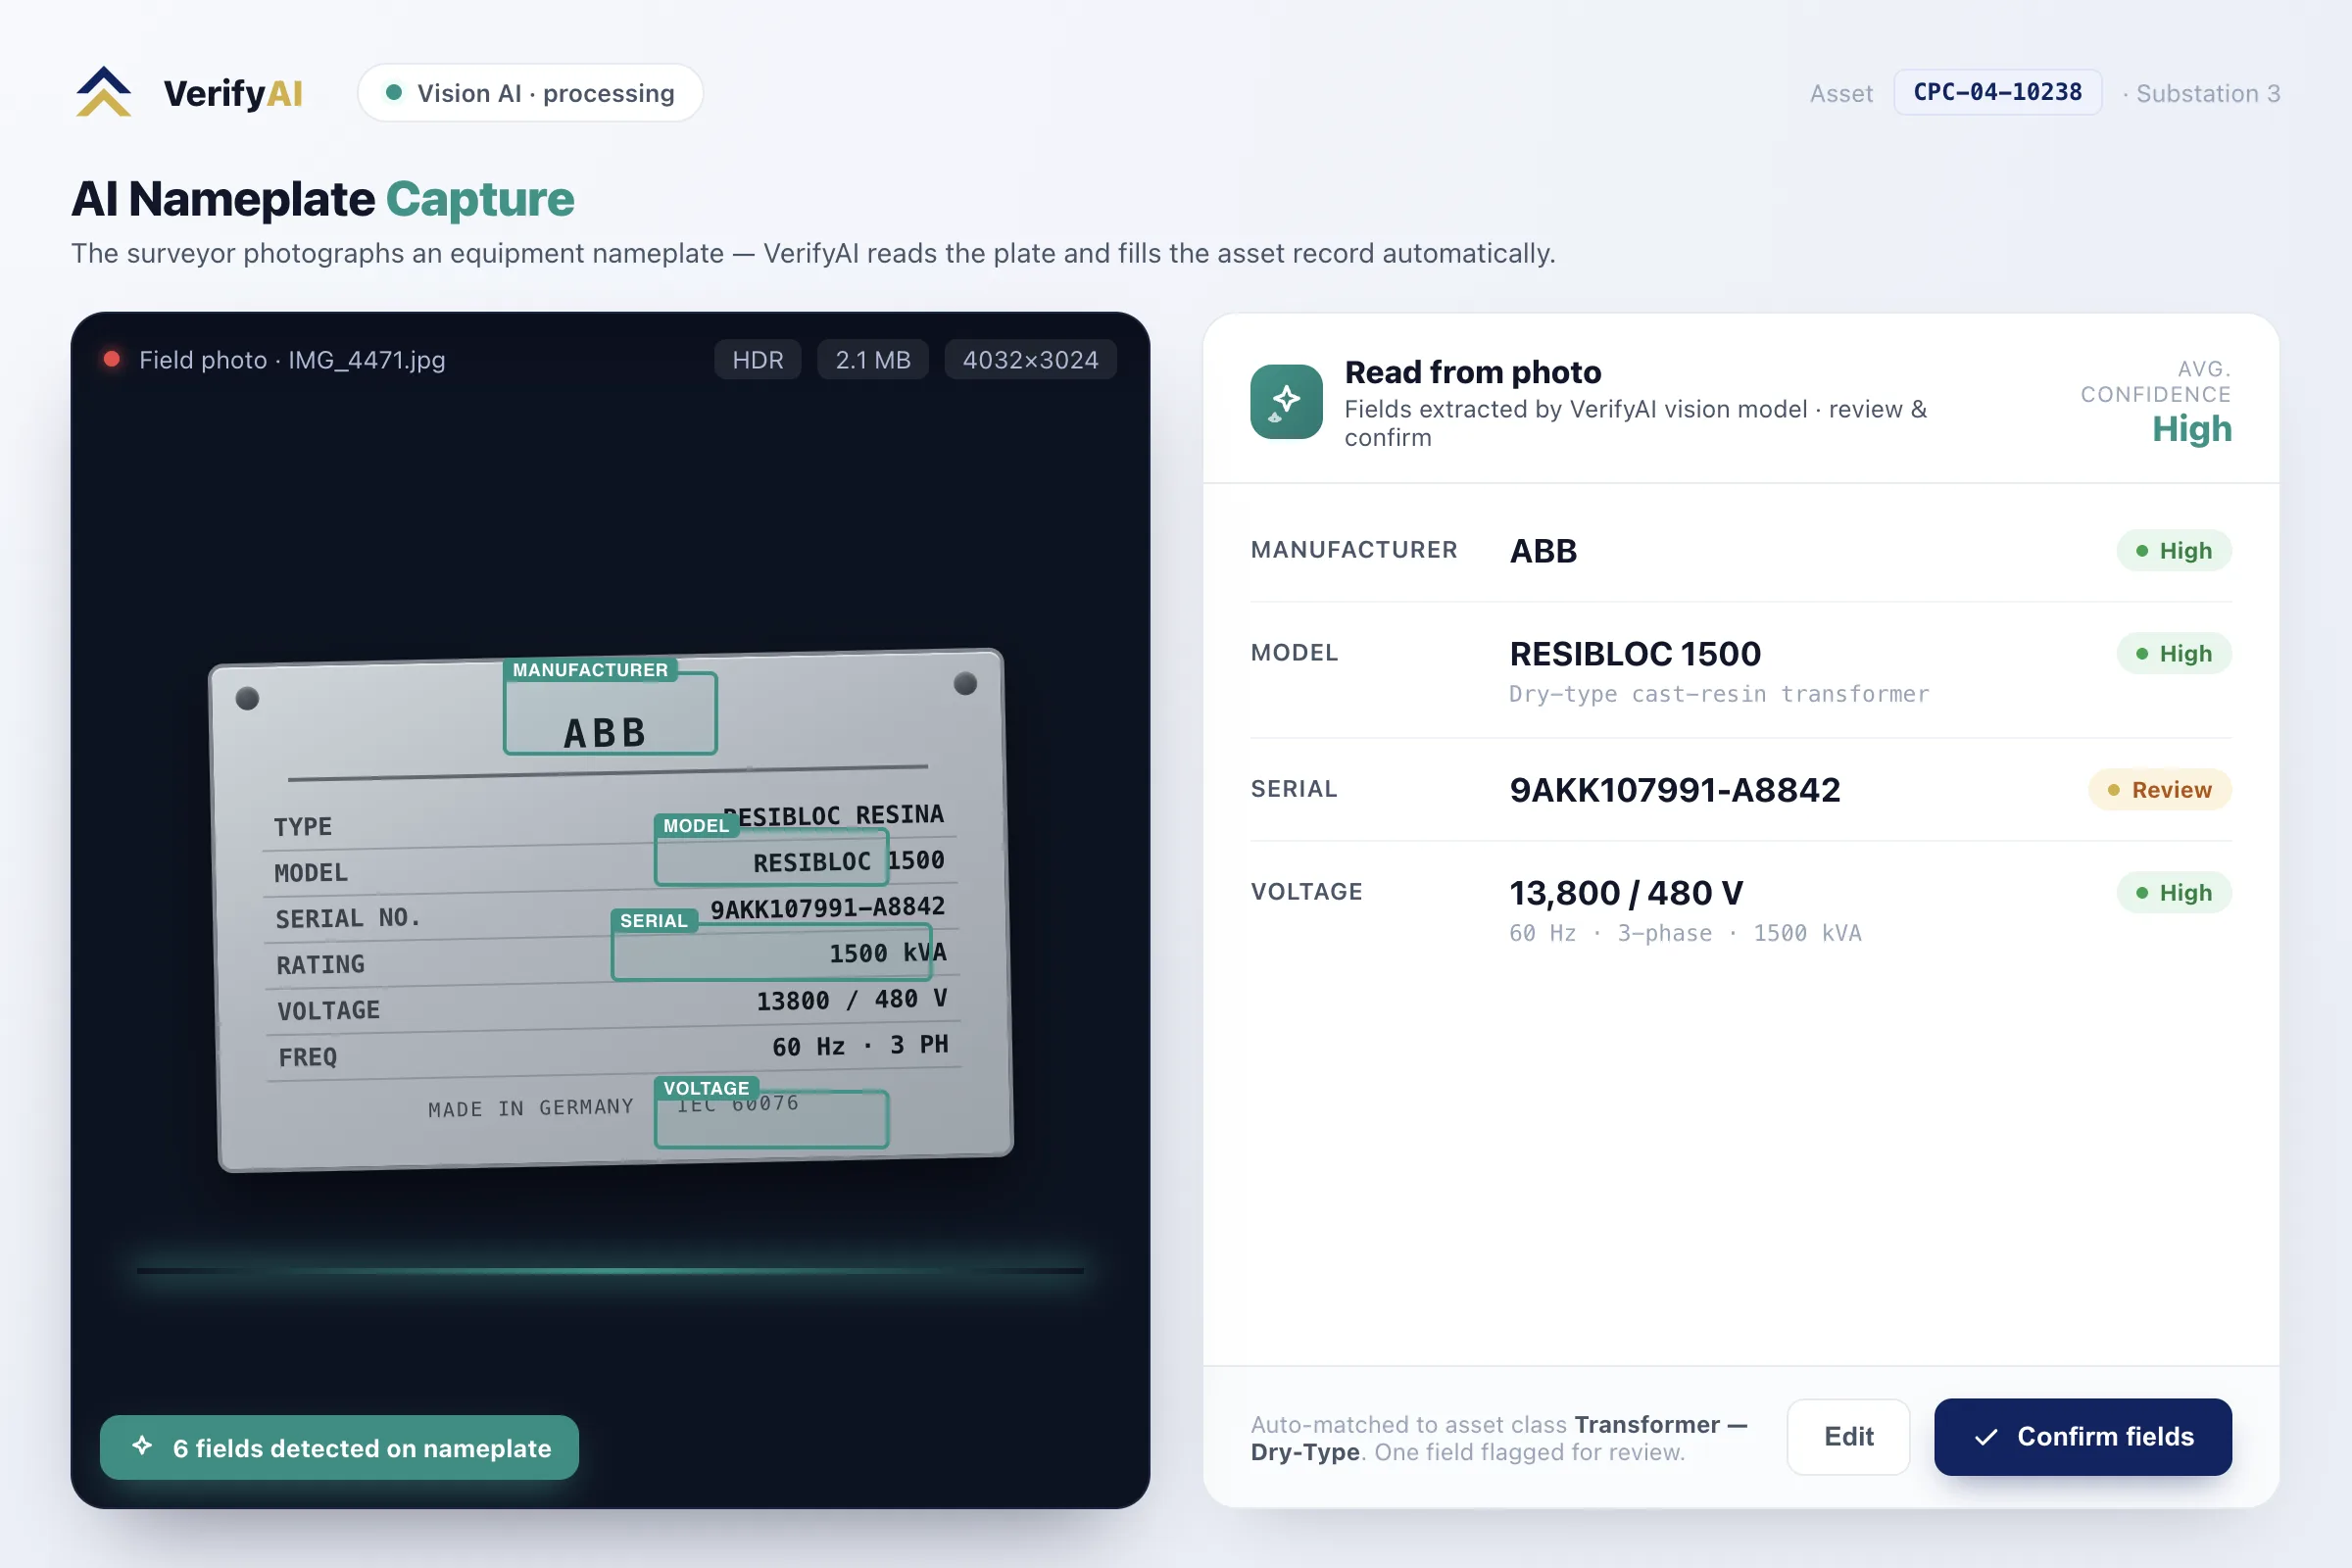Click the extracted manufacturer value ABB in the panel

(1543, 551)
